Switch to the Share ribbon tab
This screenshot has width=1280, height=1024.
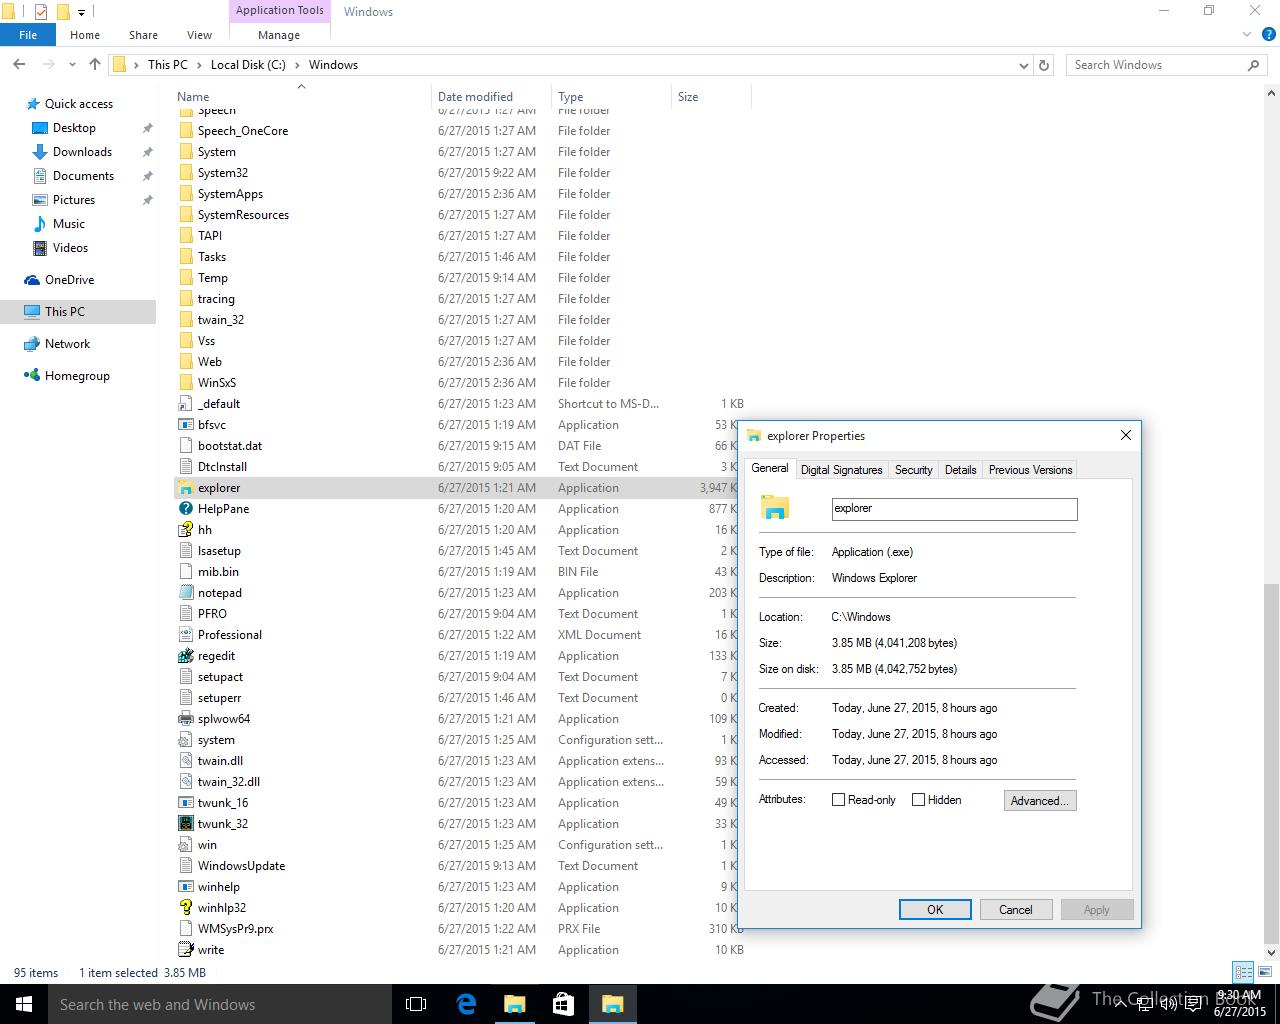point(143,35)
